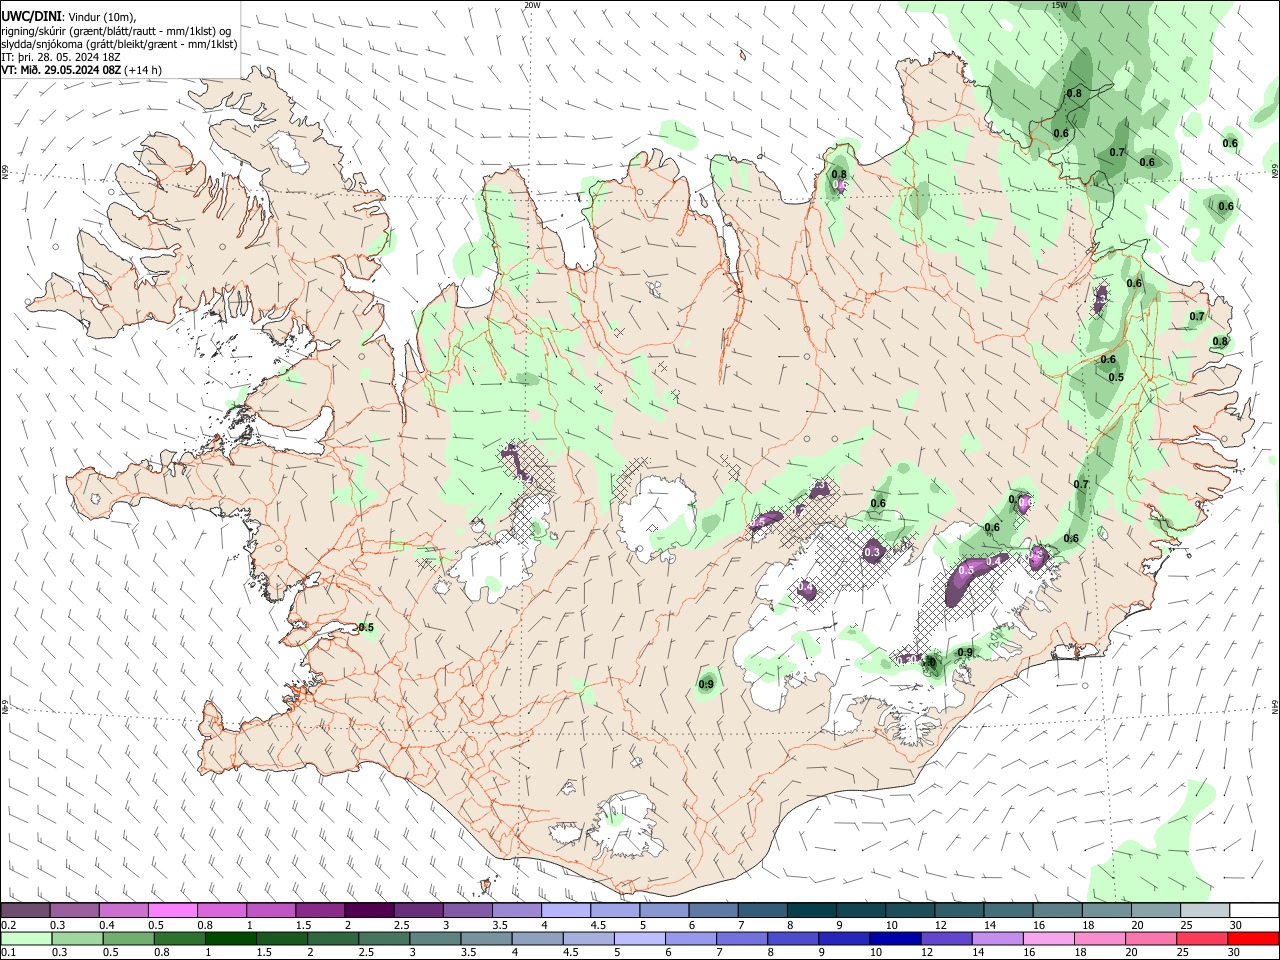Click the darkest purple swatch between 2 and 2.5

pyautogui.click(x=369, y=910)
